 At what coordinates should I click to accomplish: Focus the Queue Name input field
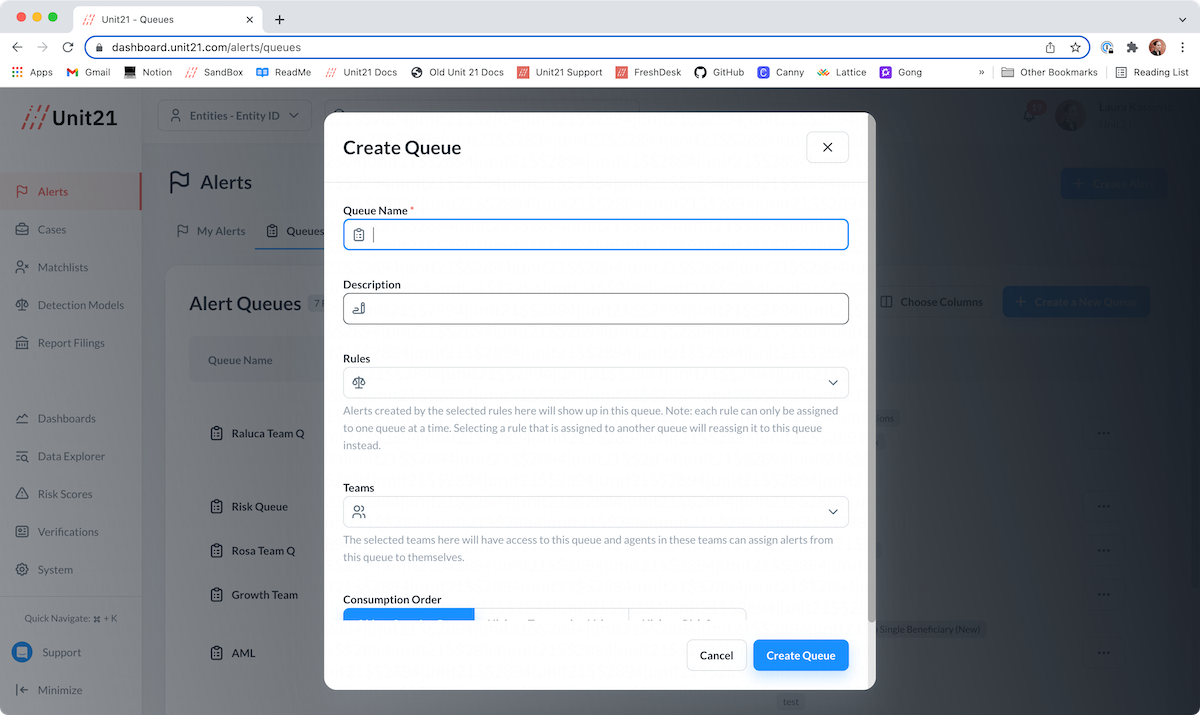click(x=595, y=235)
